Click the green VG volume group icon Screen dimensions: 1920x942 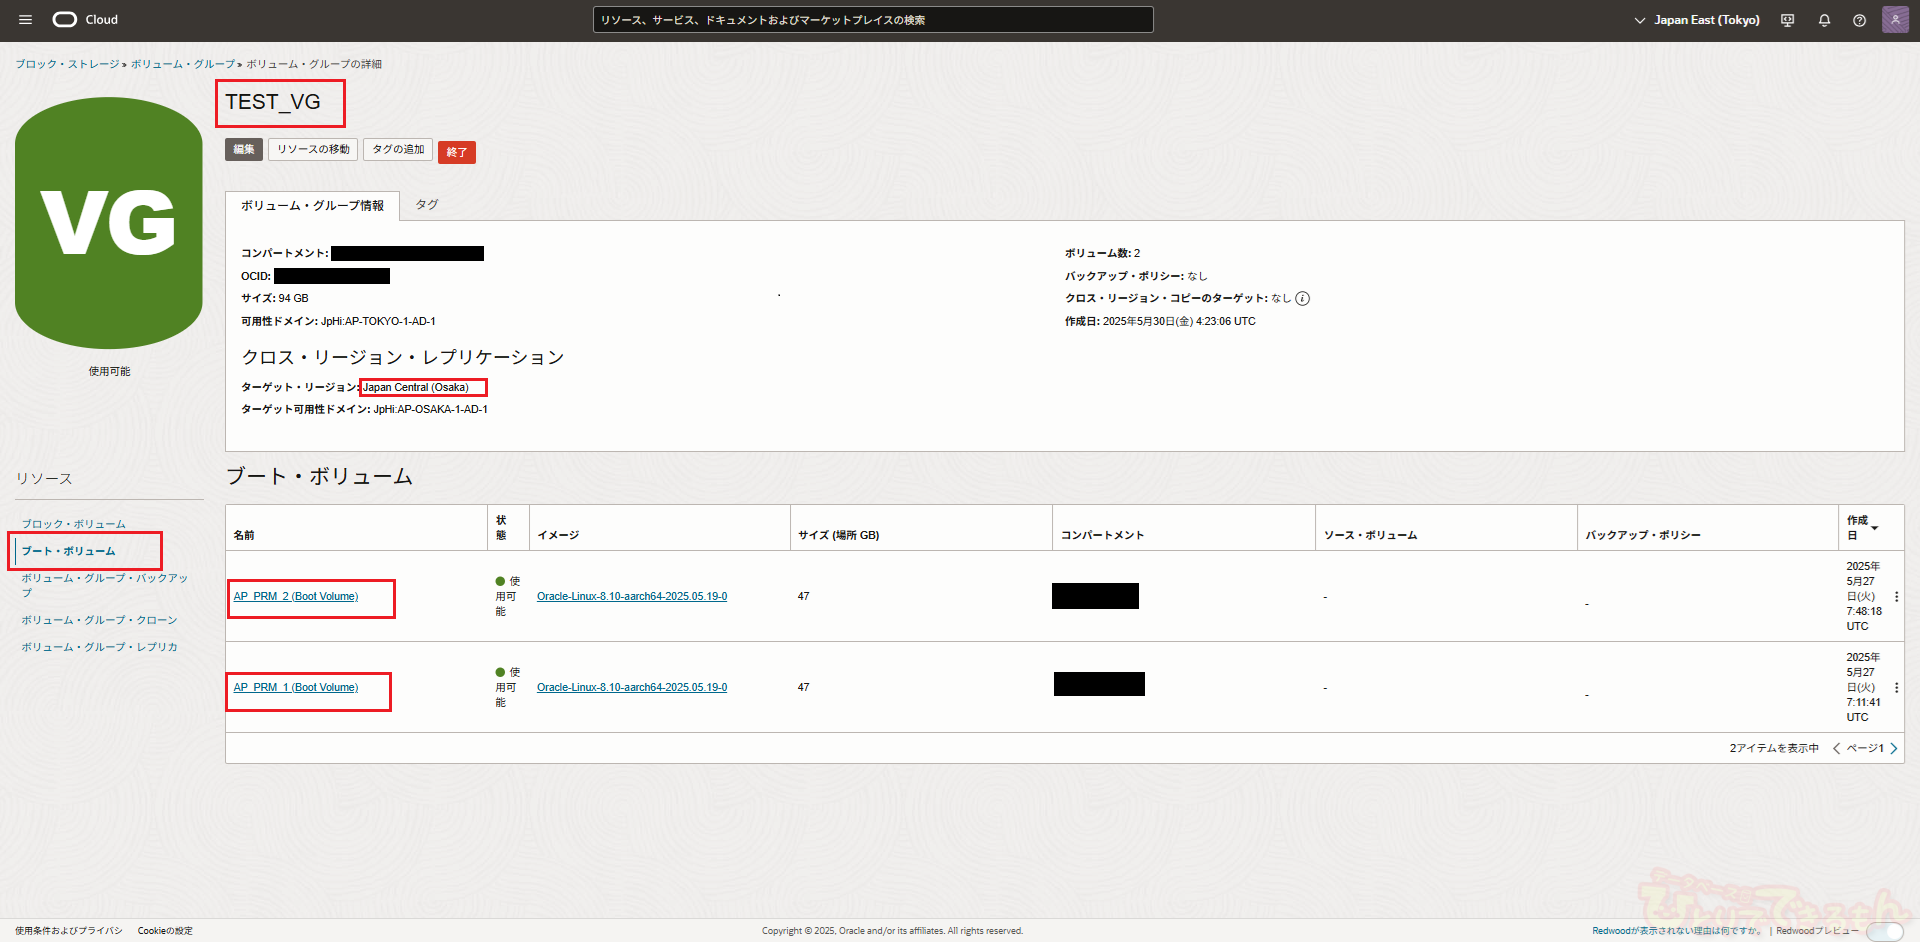point(109,223)
